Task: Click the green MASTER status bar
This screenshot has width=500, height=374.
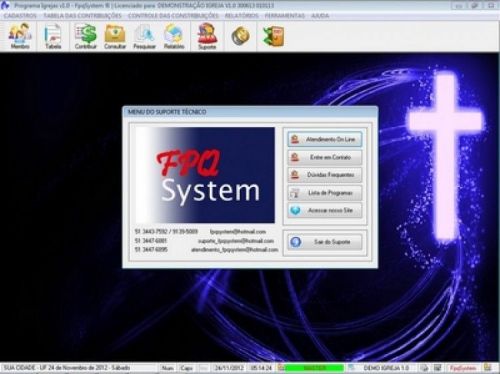Action: pos(314,368)
